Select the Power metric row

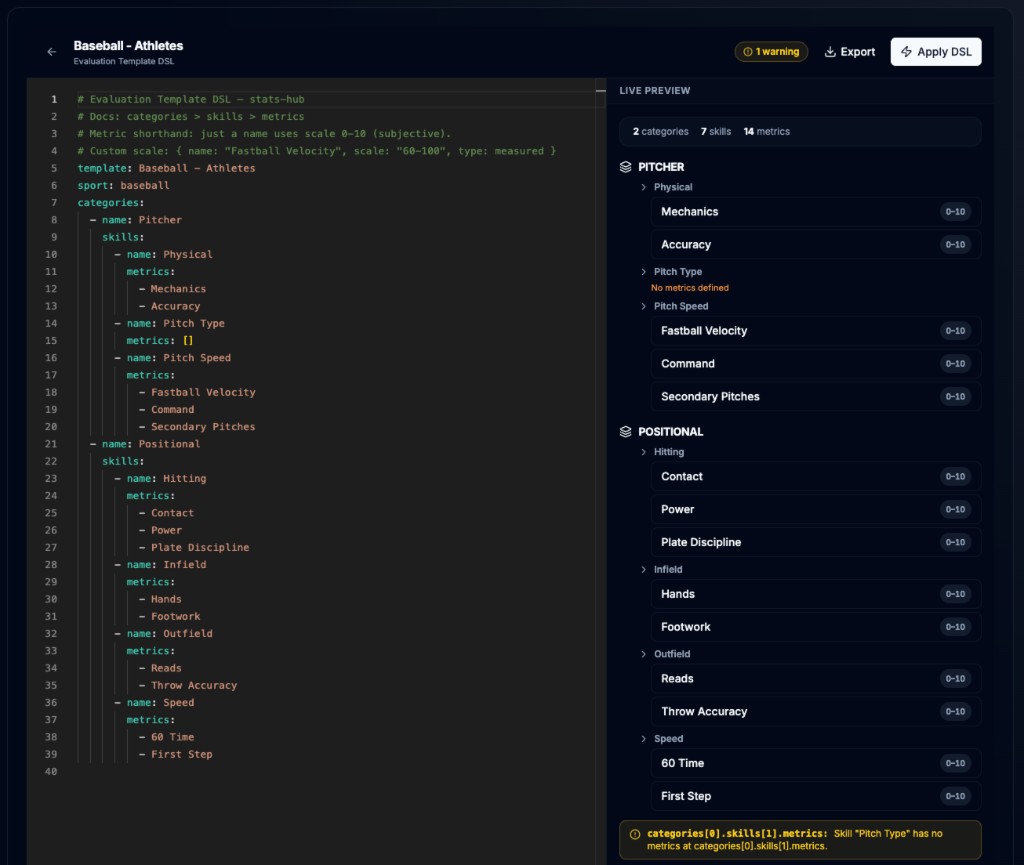click(x=816, y=509)
